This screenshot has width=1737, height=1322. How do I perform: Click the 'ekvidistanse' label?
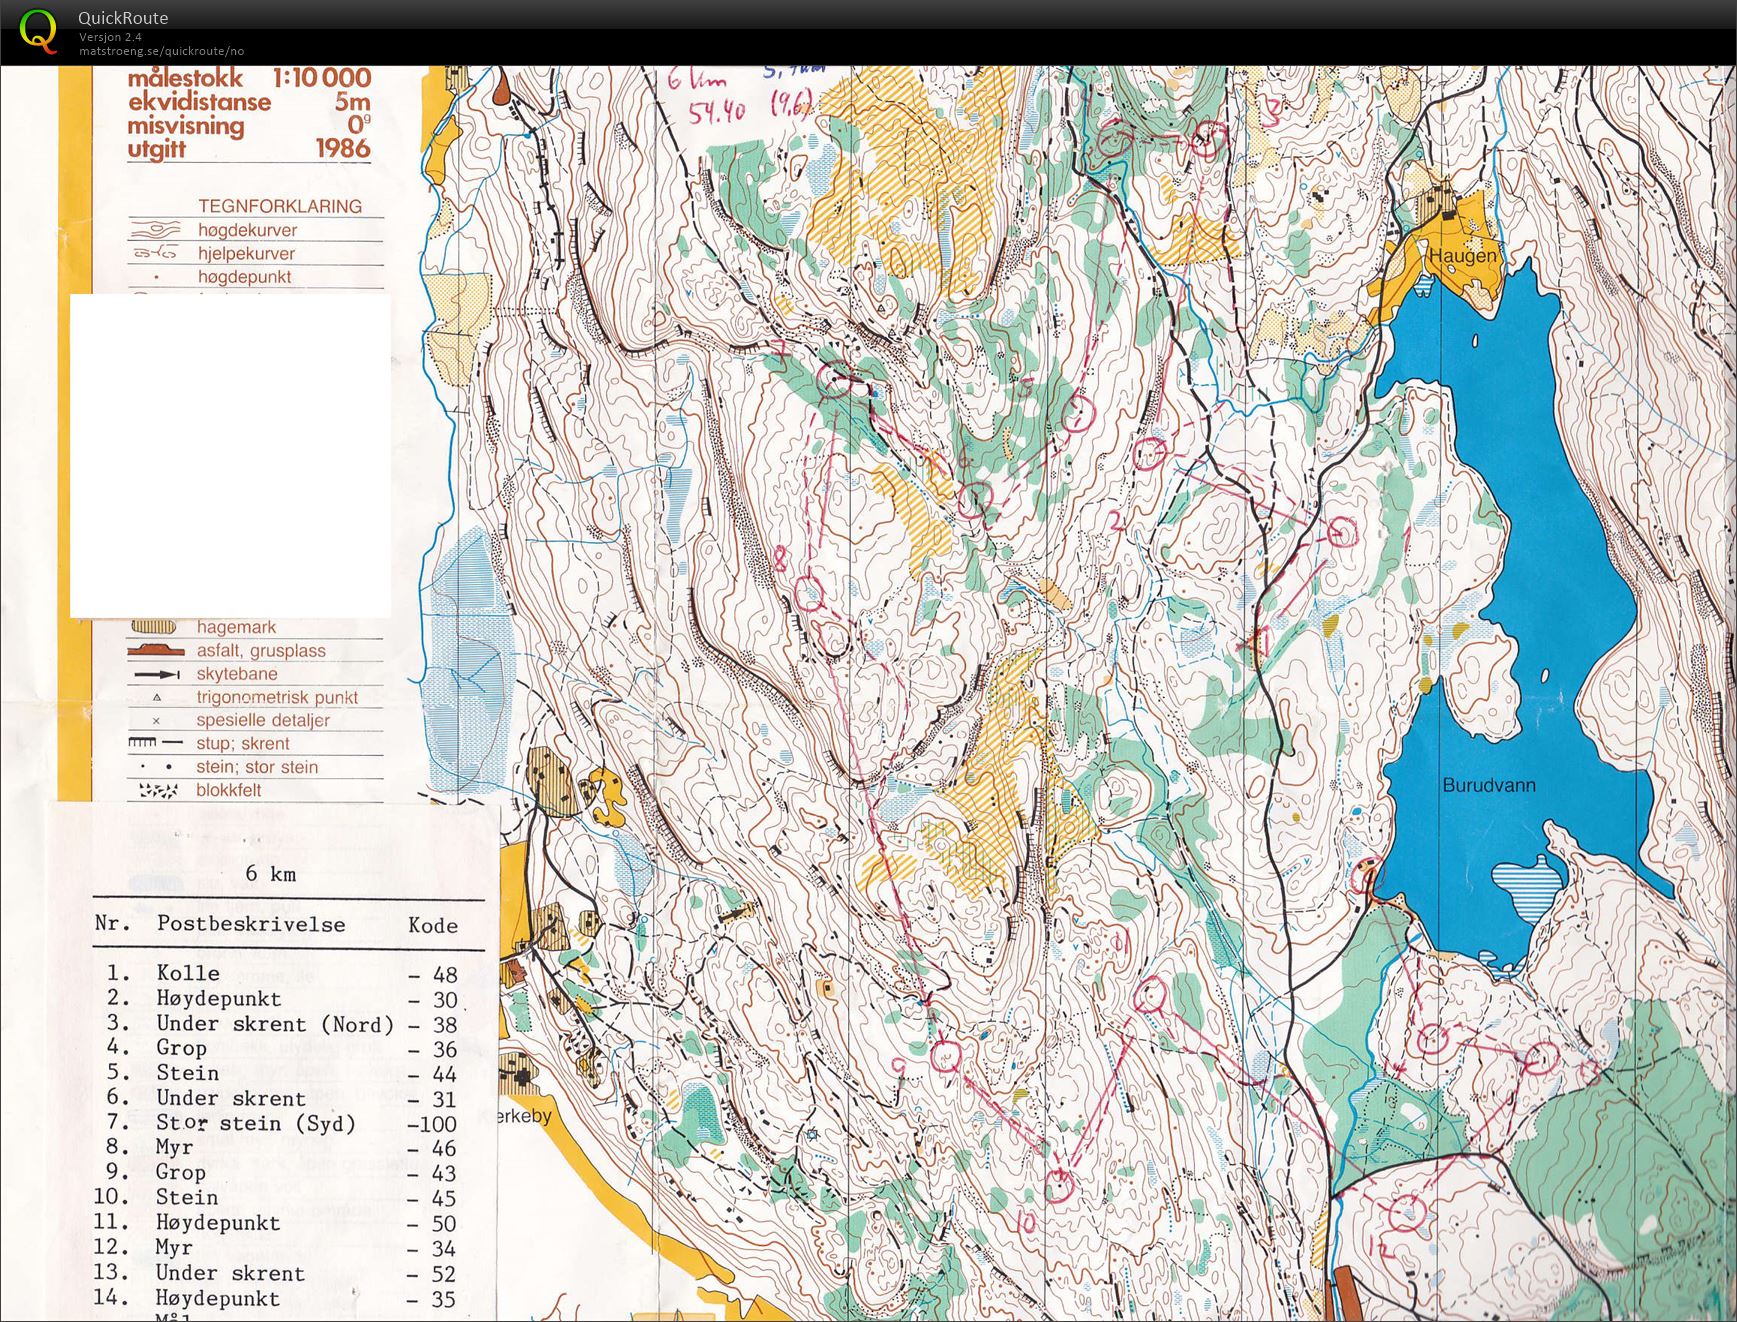pyautogui.click(x=199, y=102)
